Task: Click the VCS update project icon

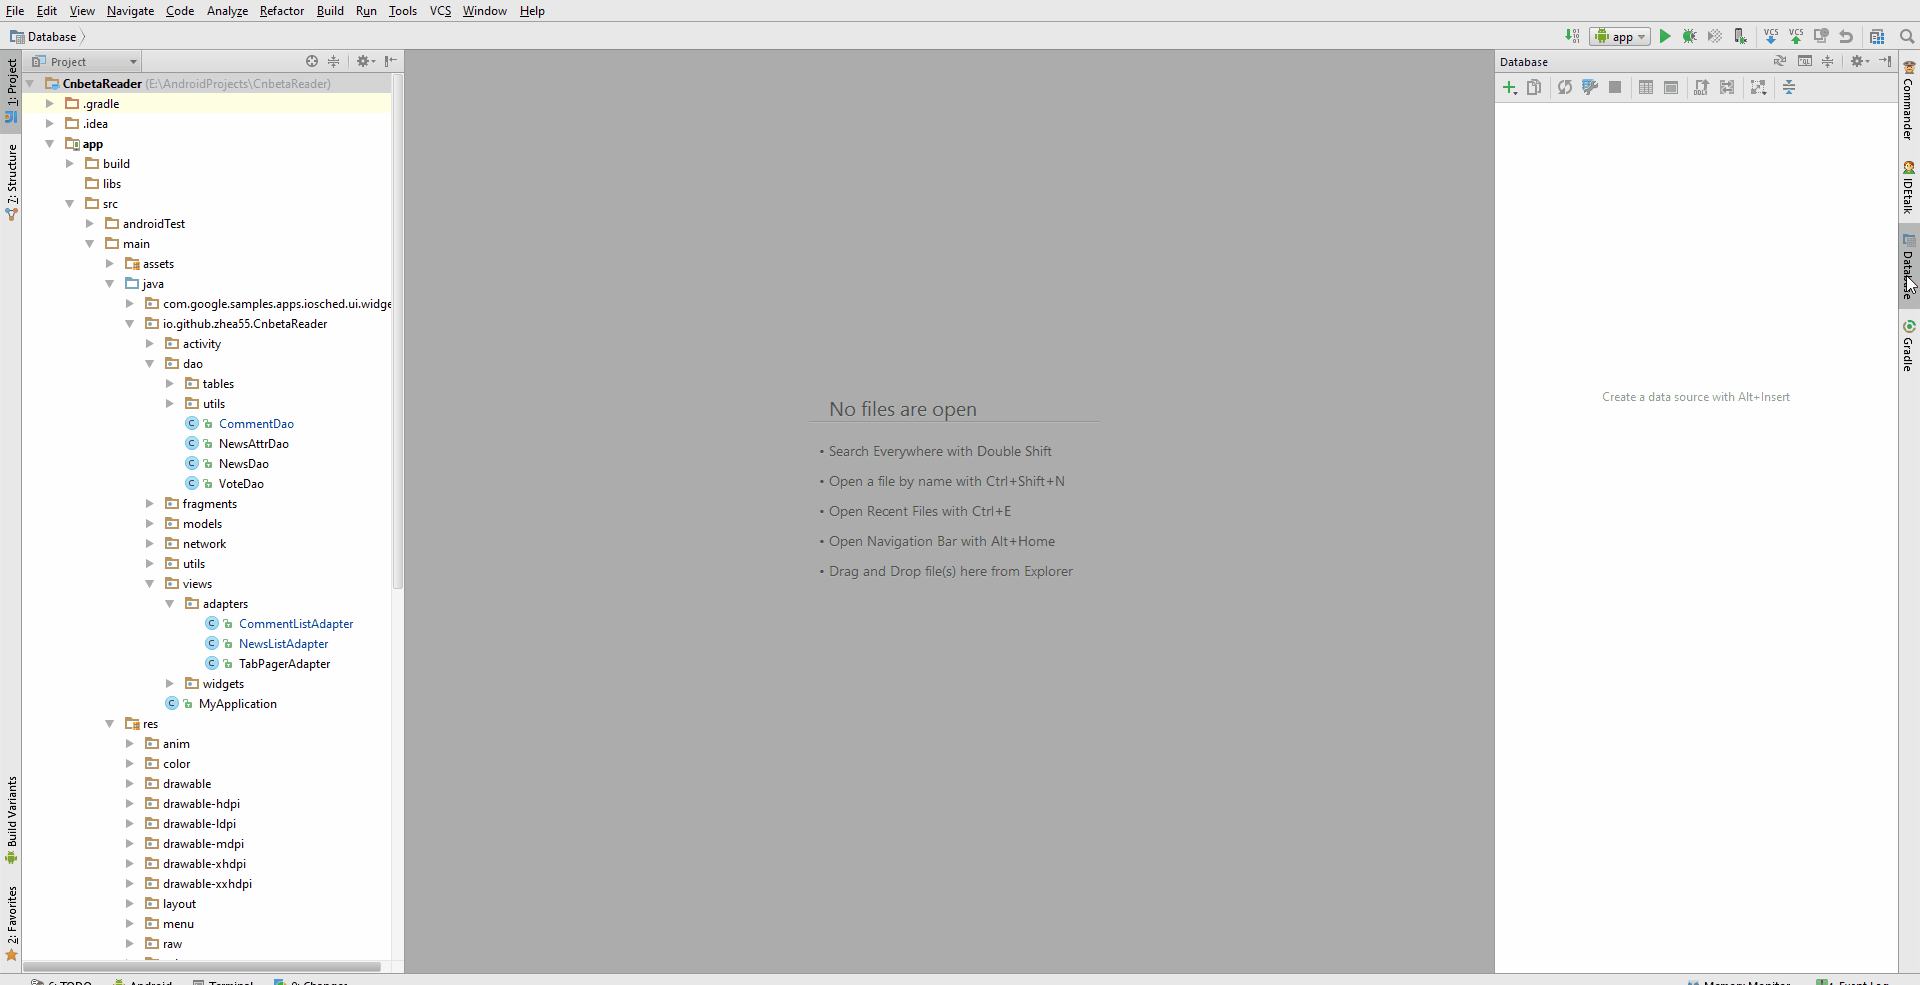Action: [1771, 36]
